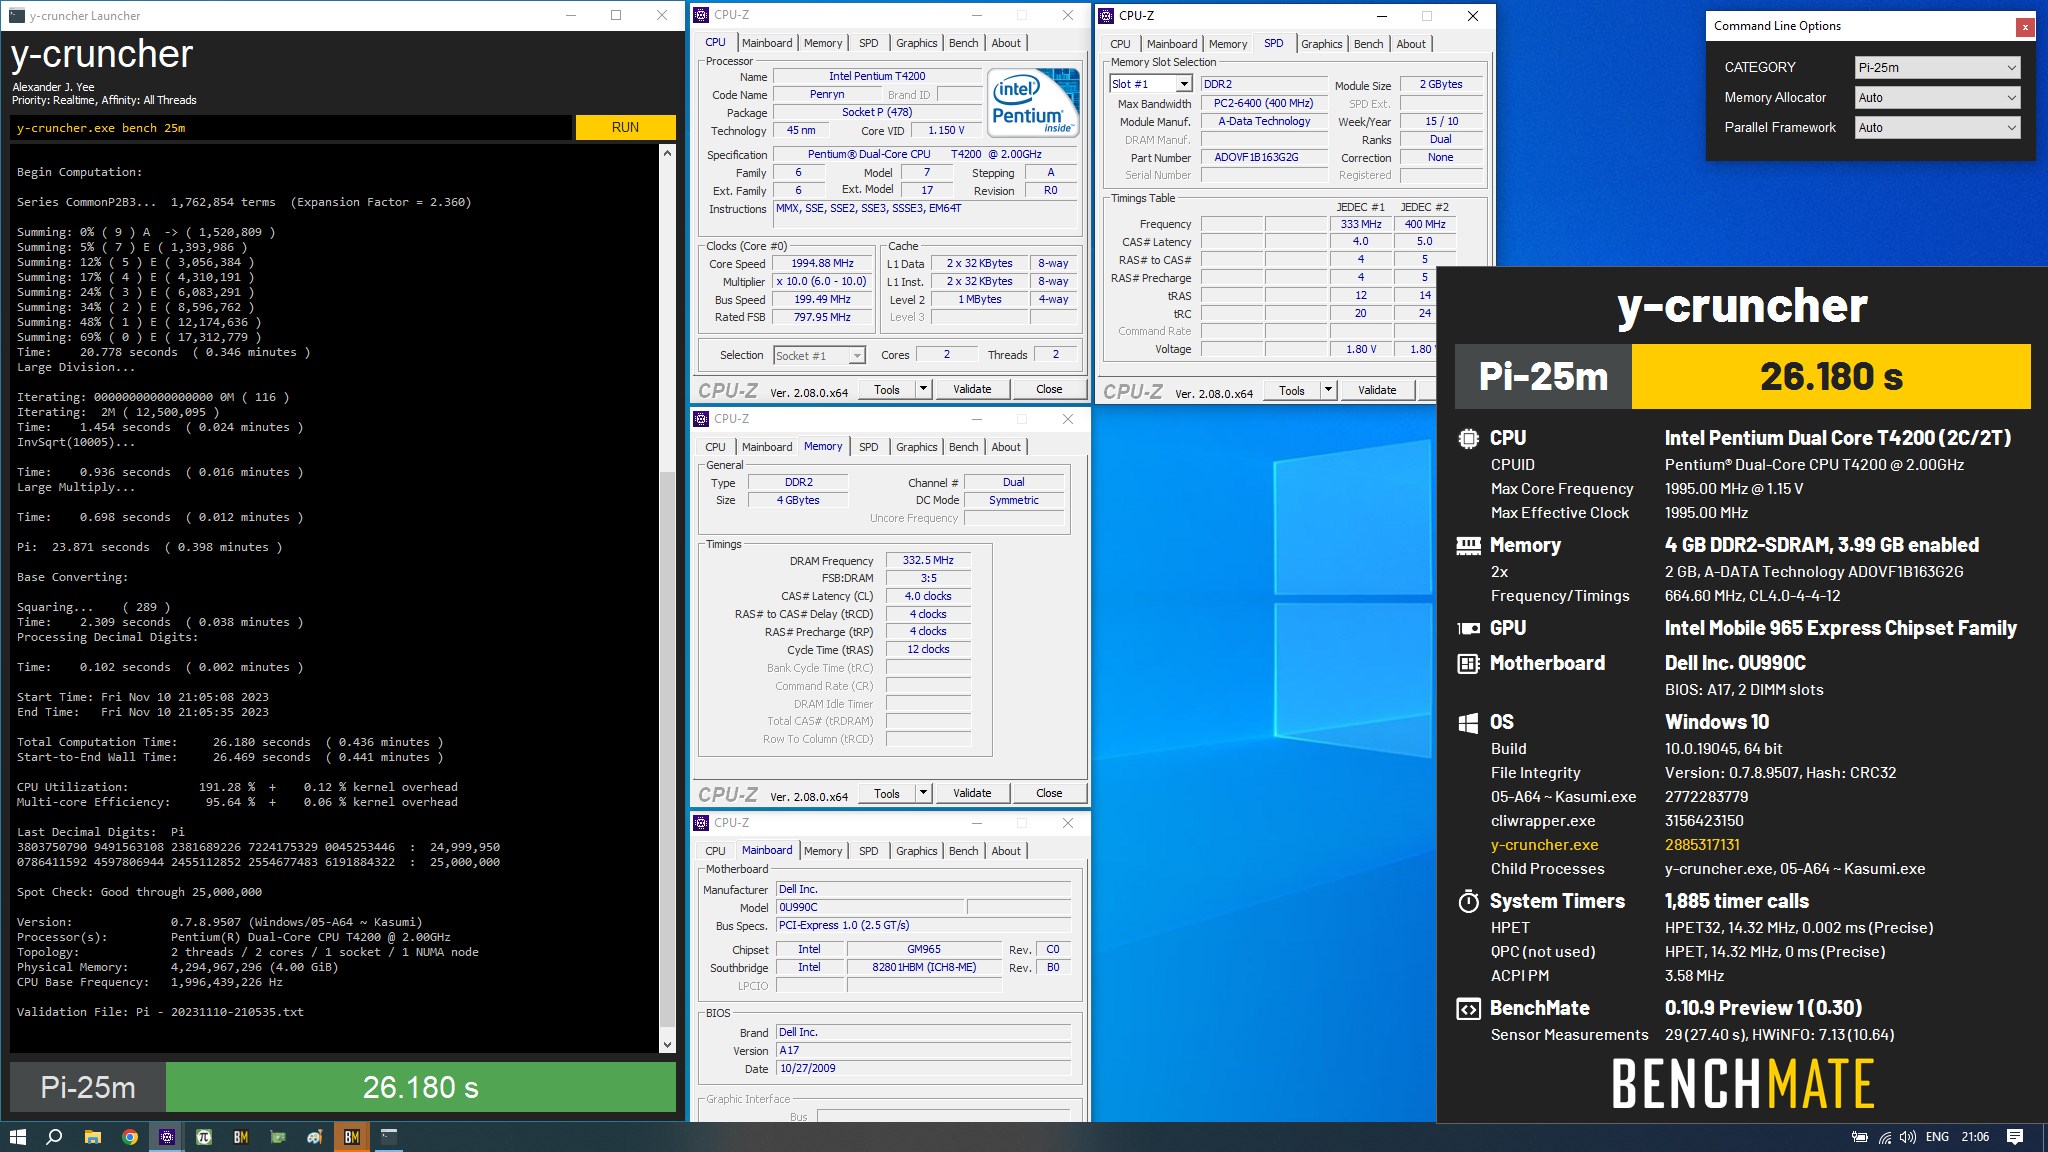The height and width of the screenshot is (1152, 2048).
Task: Click the y-cruncher output scrollbar thumb
Action: 667,748
